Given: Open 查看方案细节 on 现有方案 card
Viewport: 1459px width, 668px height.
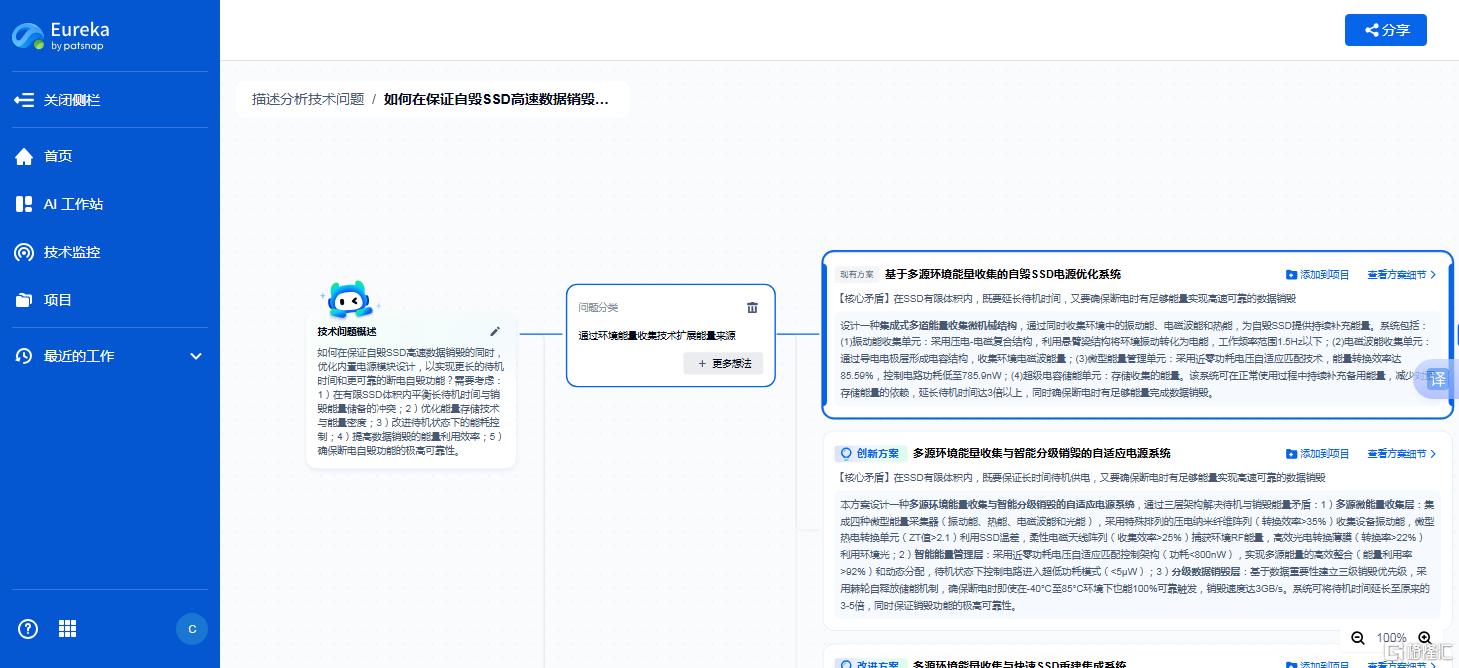Looking at the screenshot, I should [1402, 274].
